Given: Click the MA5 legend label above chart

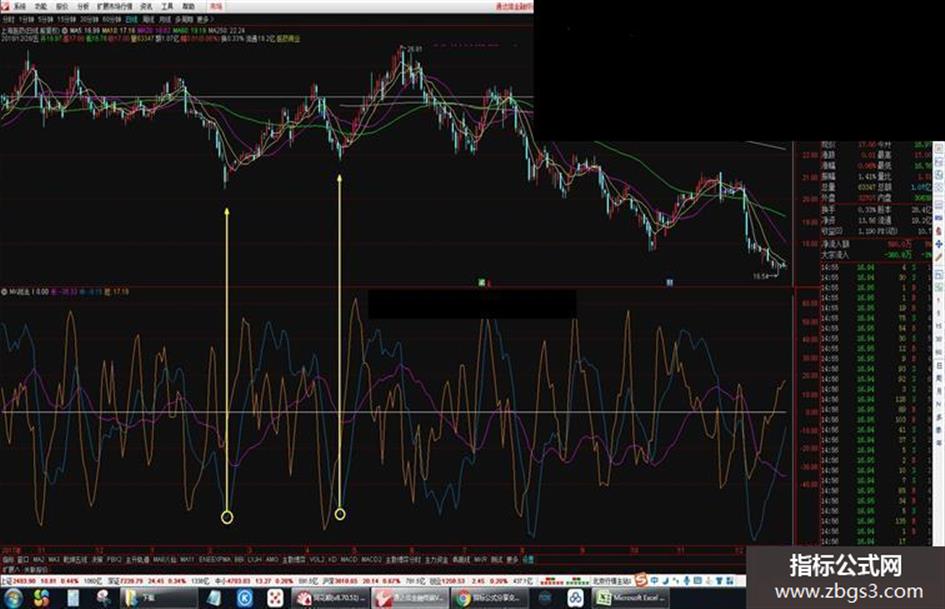Looking at the screenshot, I should 84,30.
